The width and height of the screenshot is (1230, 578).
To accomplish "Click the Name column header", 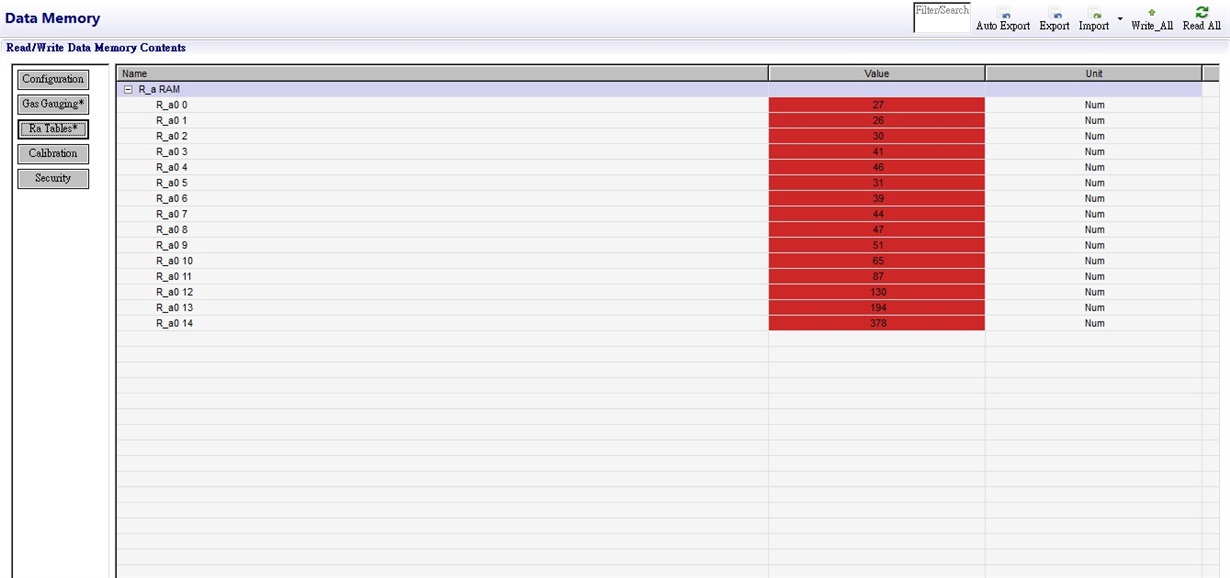I will tap(443, 73).
